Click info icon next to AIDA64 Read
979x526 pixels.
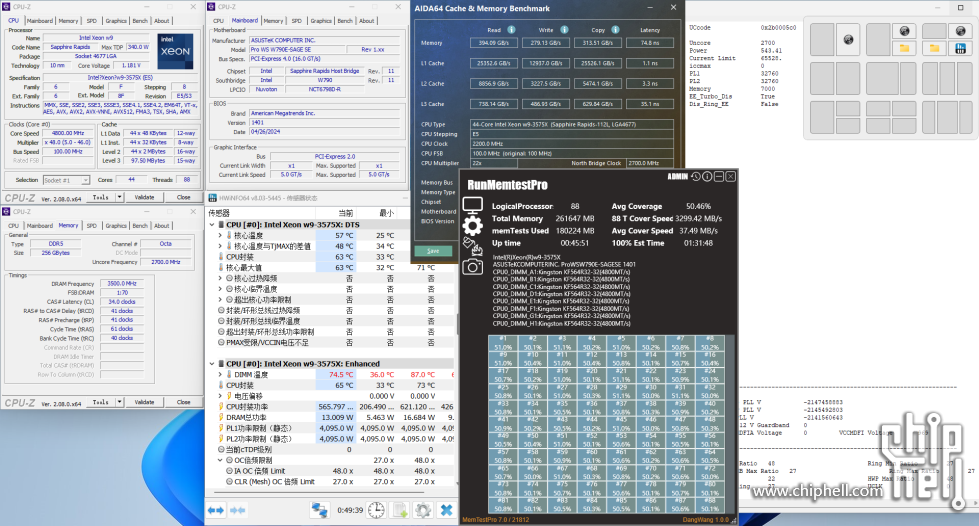(x=511, y=29)
